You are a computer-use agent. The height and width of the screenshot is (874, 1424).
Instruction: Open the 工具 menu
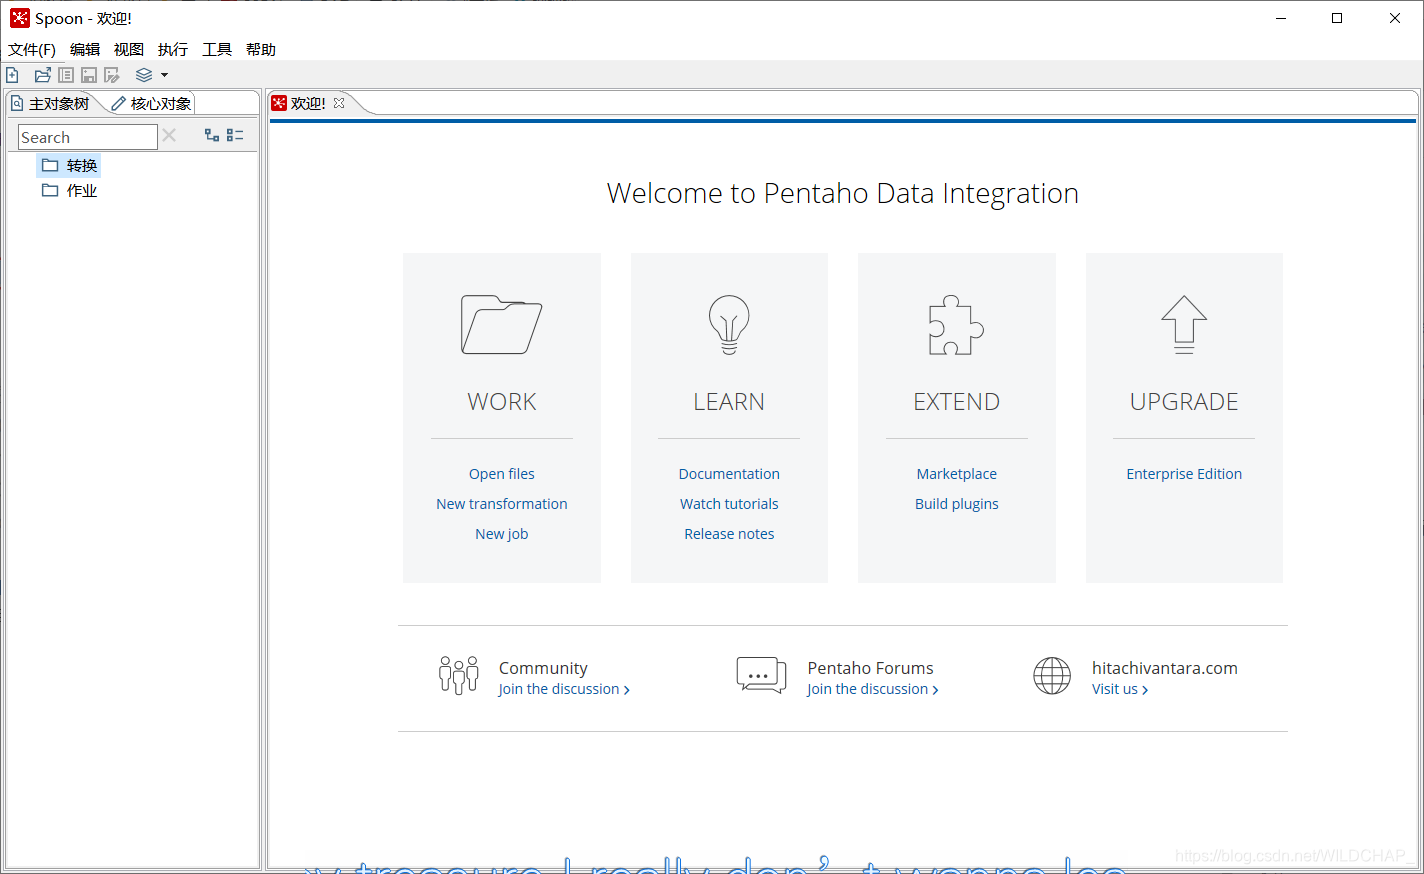217,49
